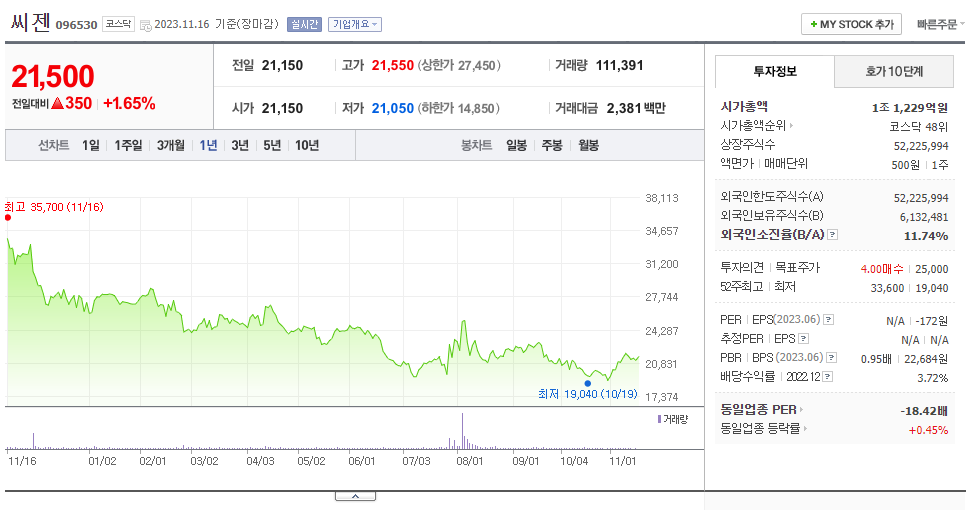The width and height of the screenshot is (971, 510).
Task: Open help icon next to EPS(2023.06)
Action: pyautogui.click(x=829, y=319)
